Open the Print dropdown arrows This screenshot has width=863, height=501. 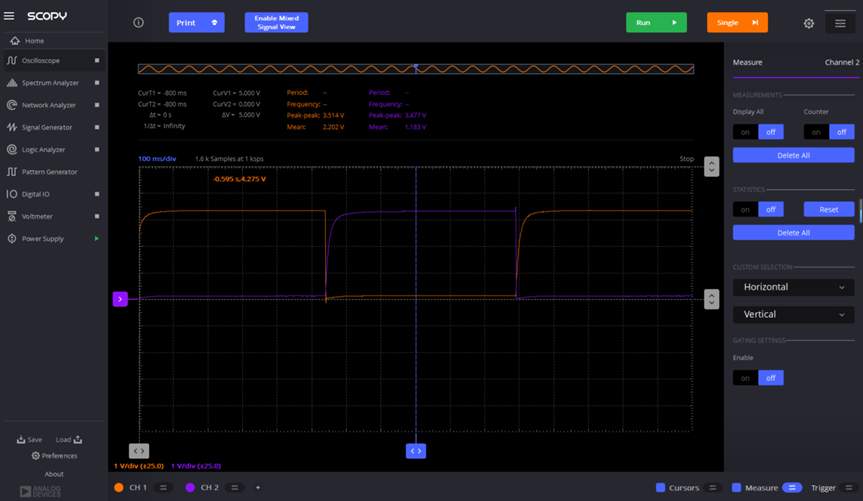(x=215, y=23)
